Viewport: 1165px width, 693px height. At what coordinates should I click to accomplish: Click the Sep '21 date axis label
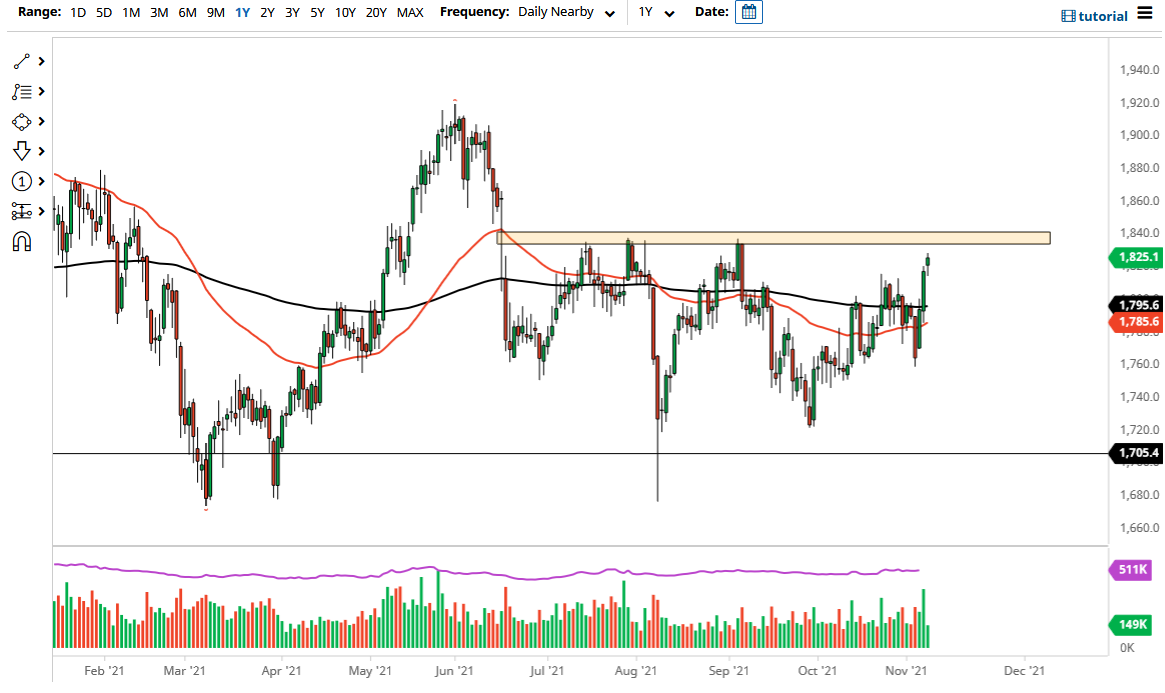pos(729,671)
